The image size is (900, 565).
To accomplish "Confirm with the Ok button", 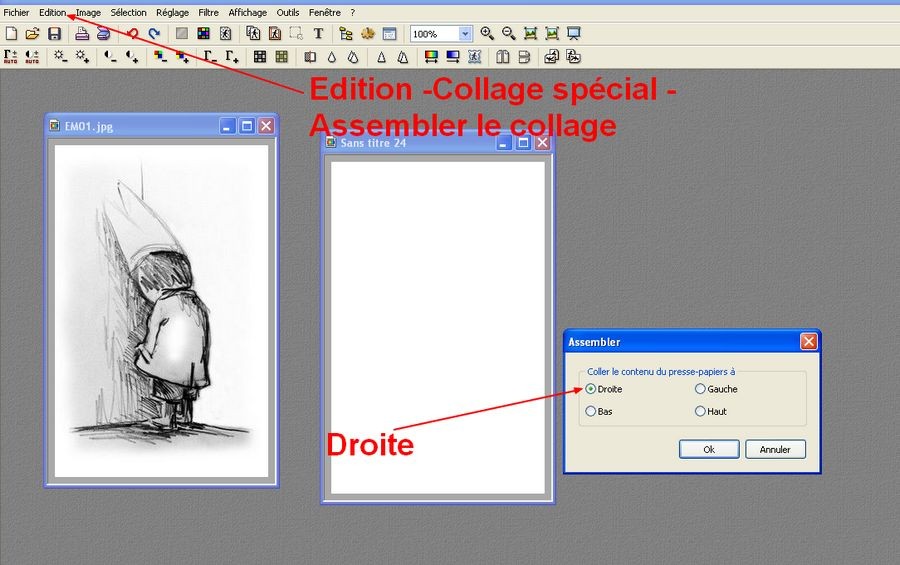I will (x=708, y=450).
